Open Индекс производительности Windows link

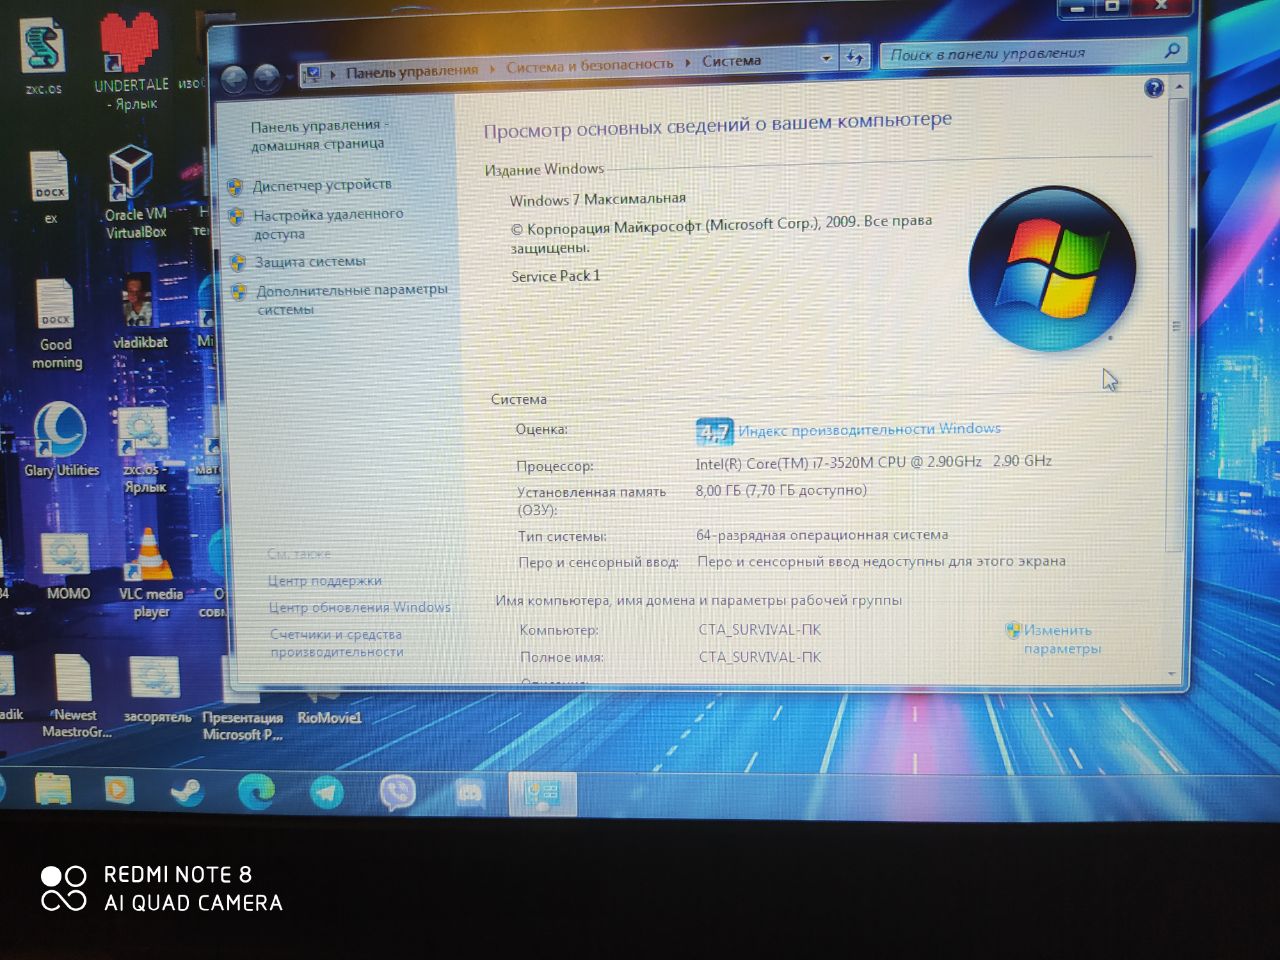coord(869,429)
